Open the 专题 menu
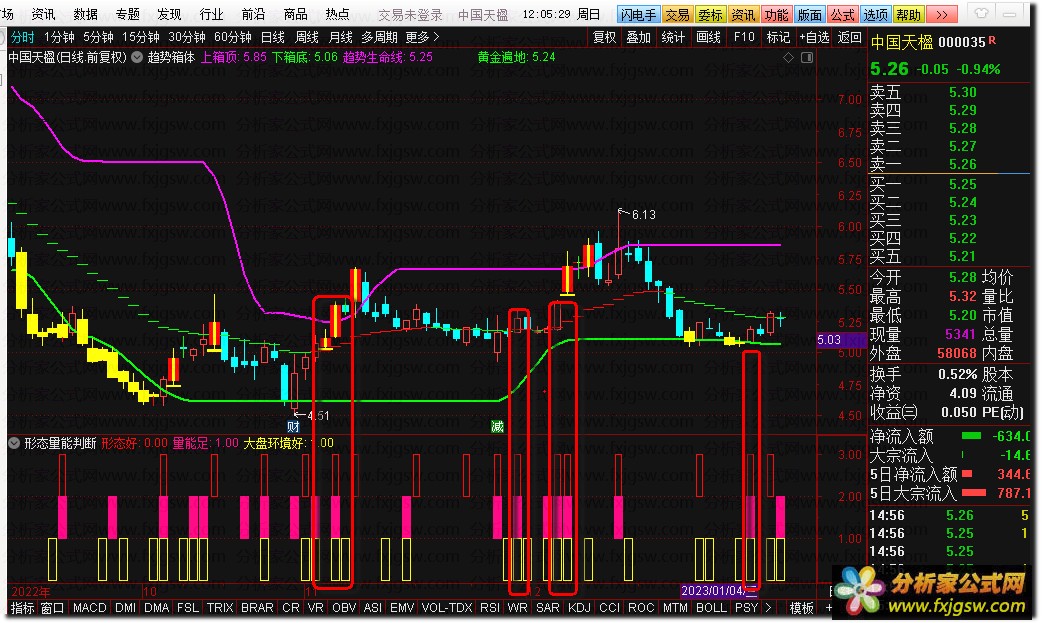 [x=128, y=14]
